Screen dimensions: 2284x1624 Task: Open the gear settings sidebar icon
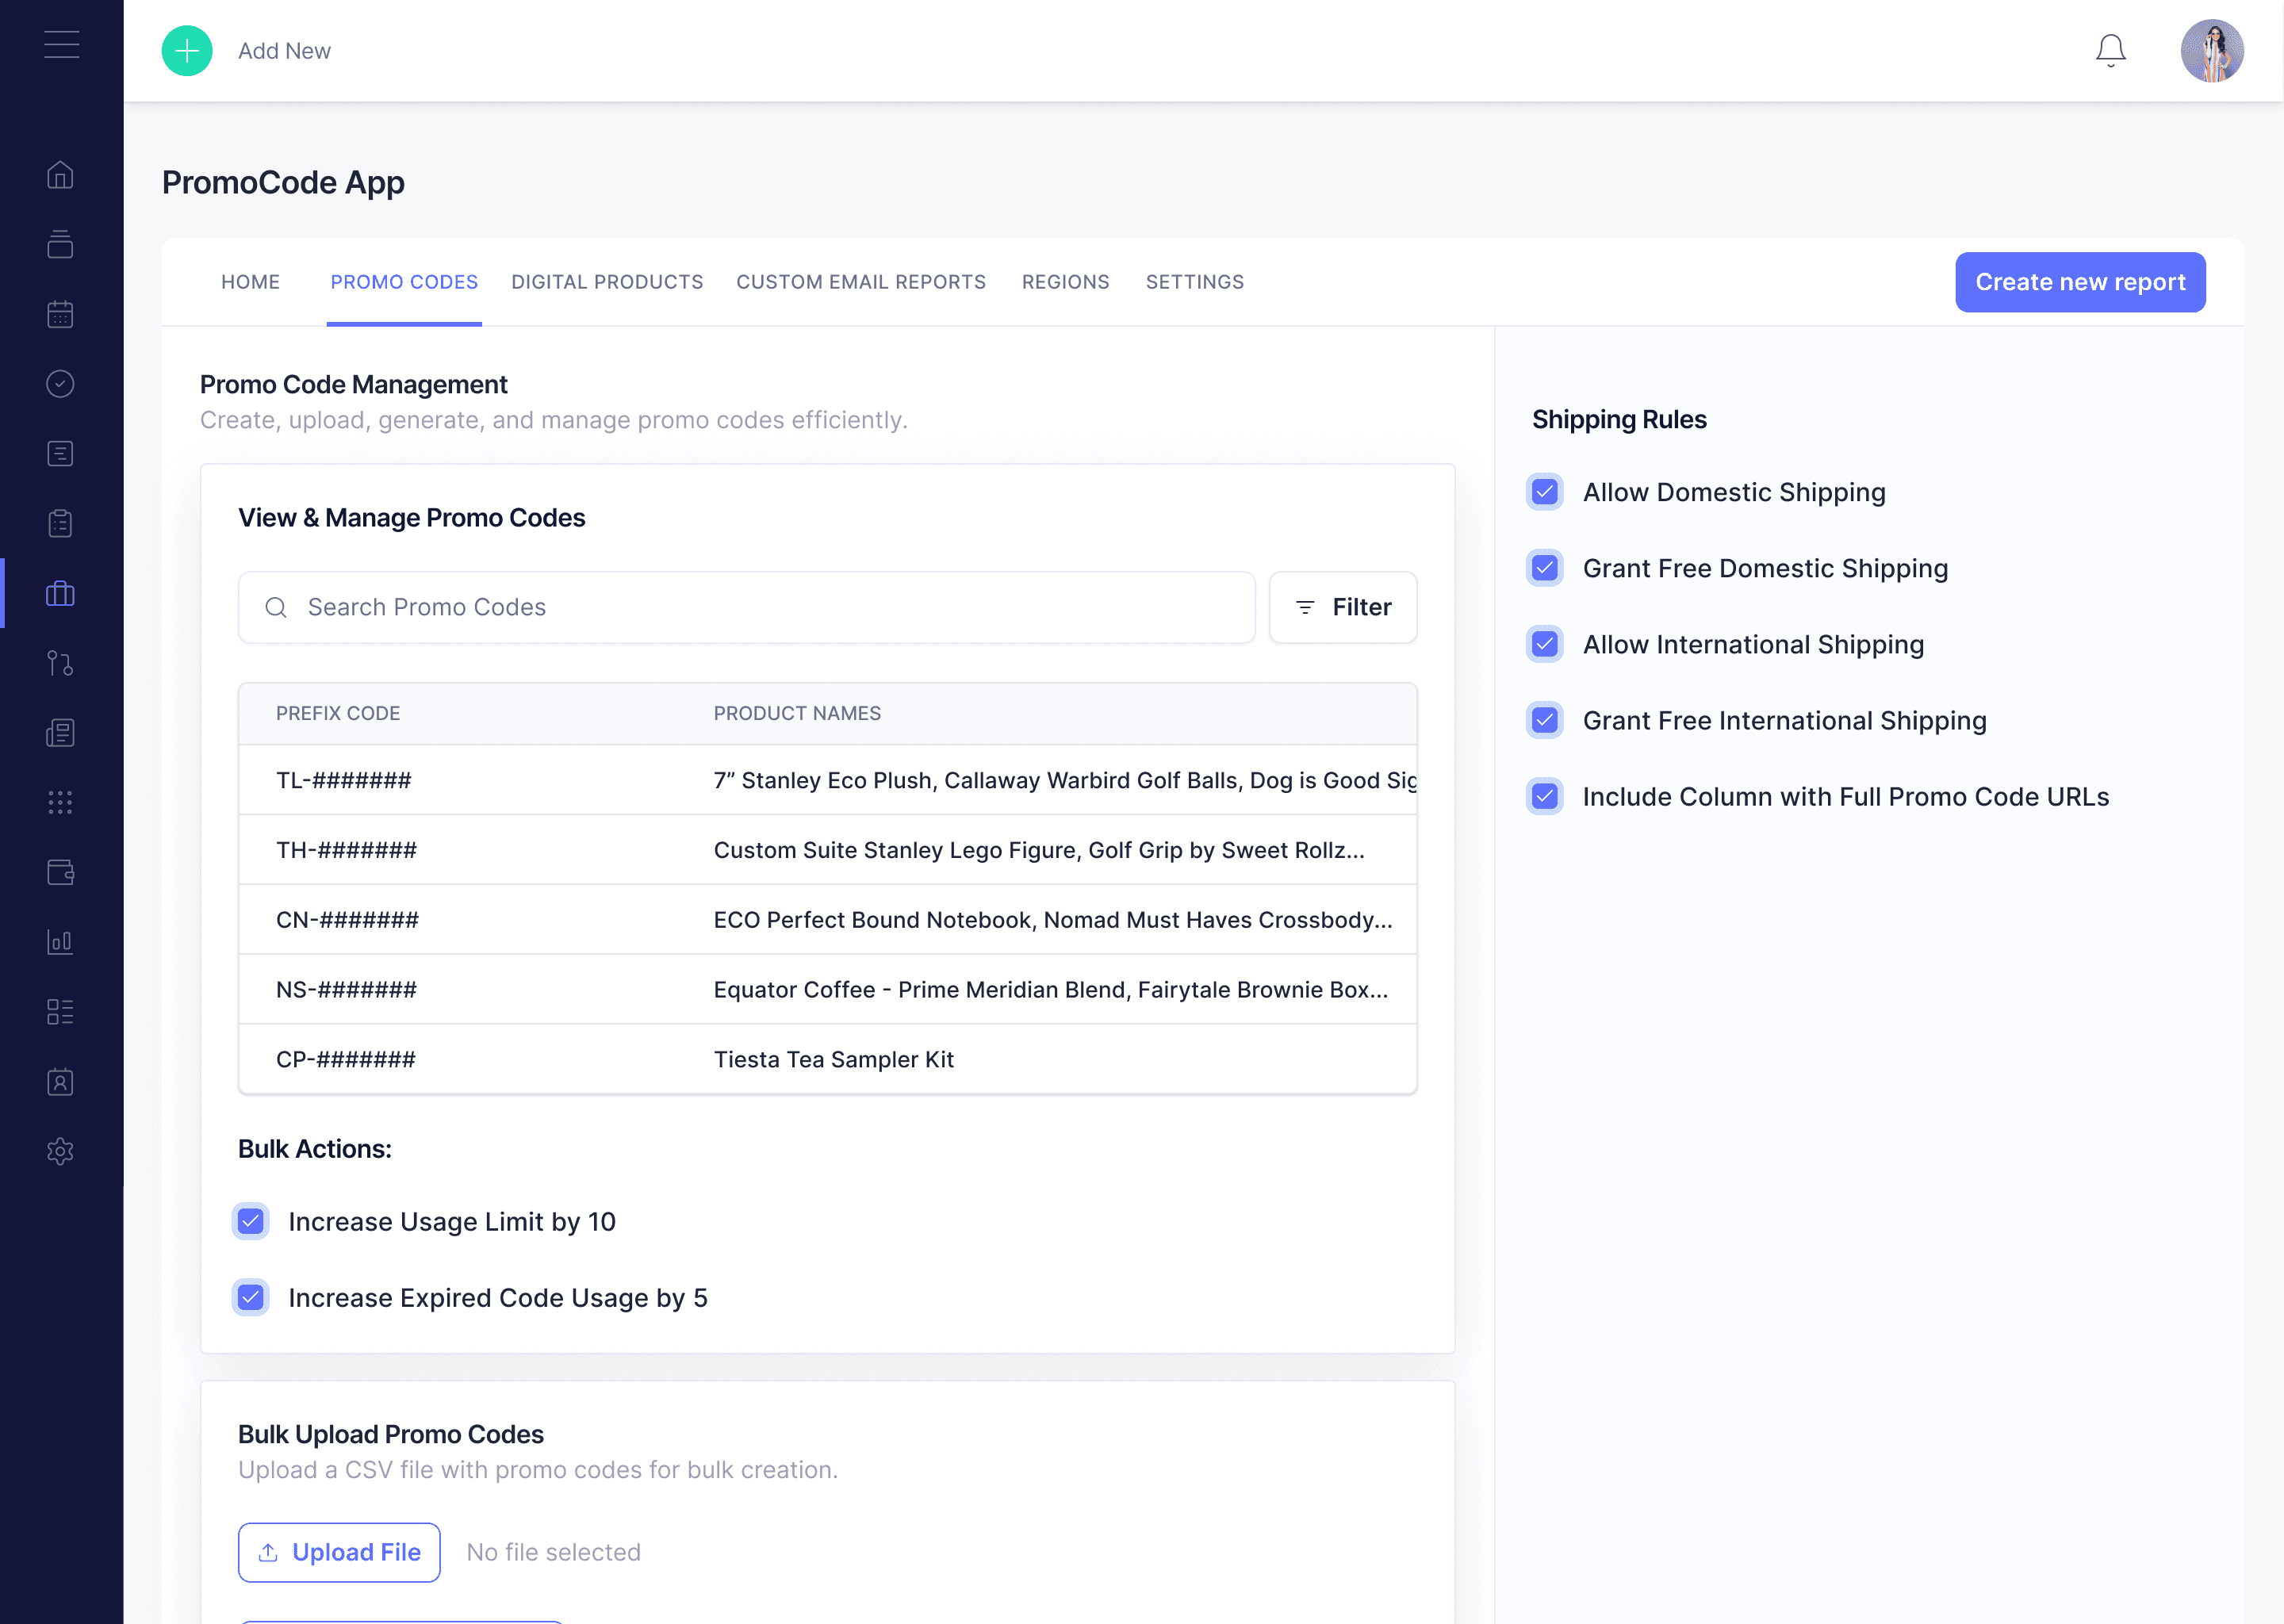60,1151
